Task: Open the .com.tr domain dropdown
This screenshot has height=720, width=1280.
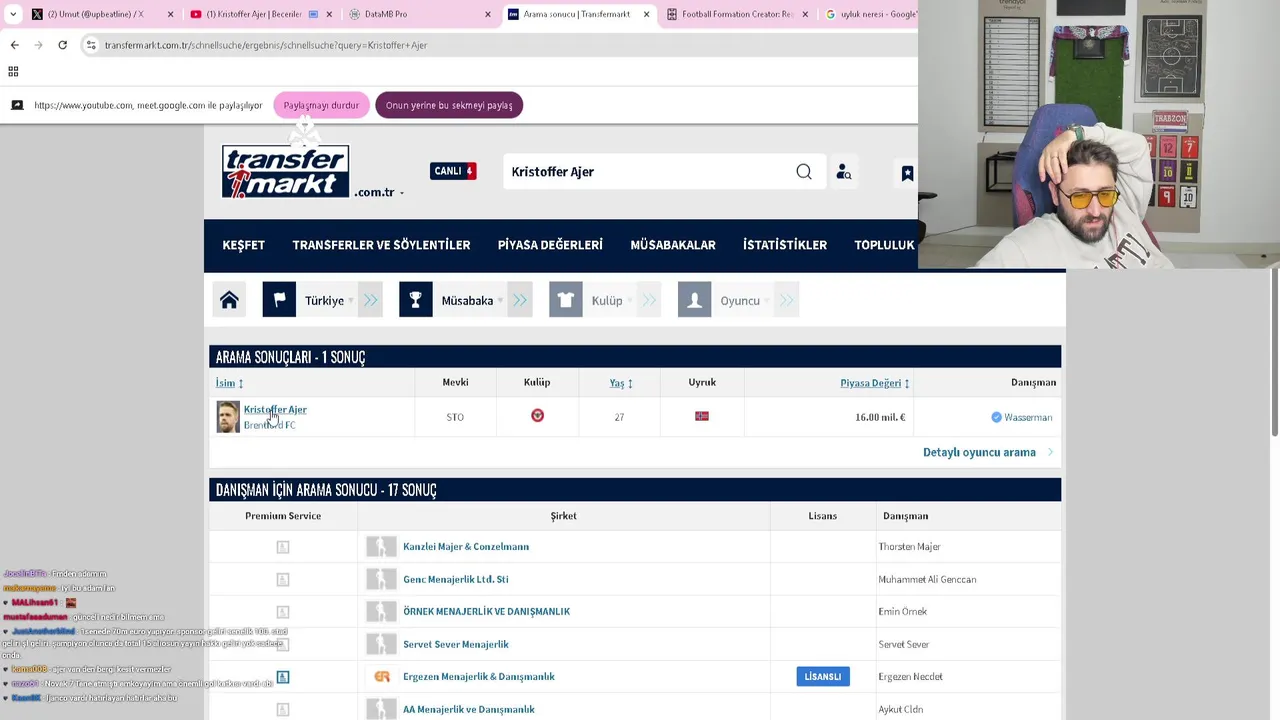Action: pos(380,192)
